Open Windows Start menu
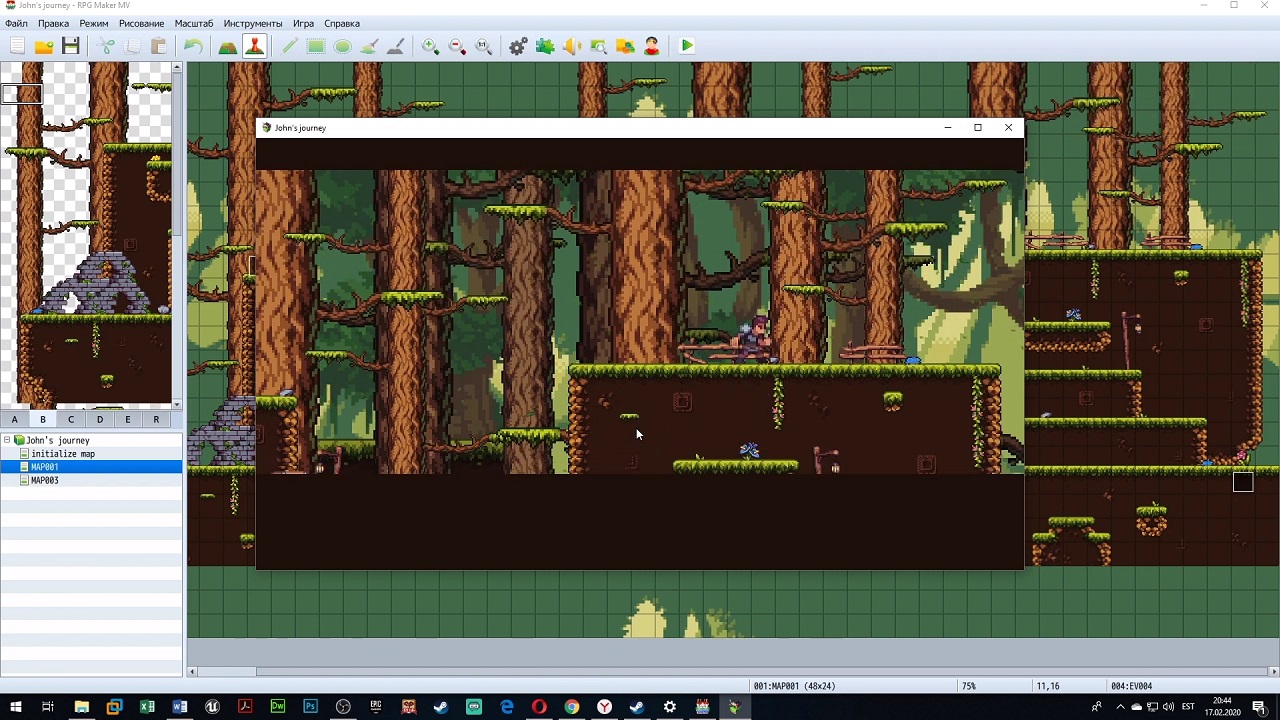 point(15,707)
